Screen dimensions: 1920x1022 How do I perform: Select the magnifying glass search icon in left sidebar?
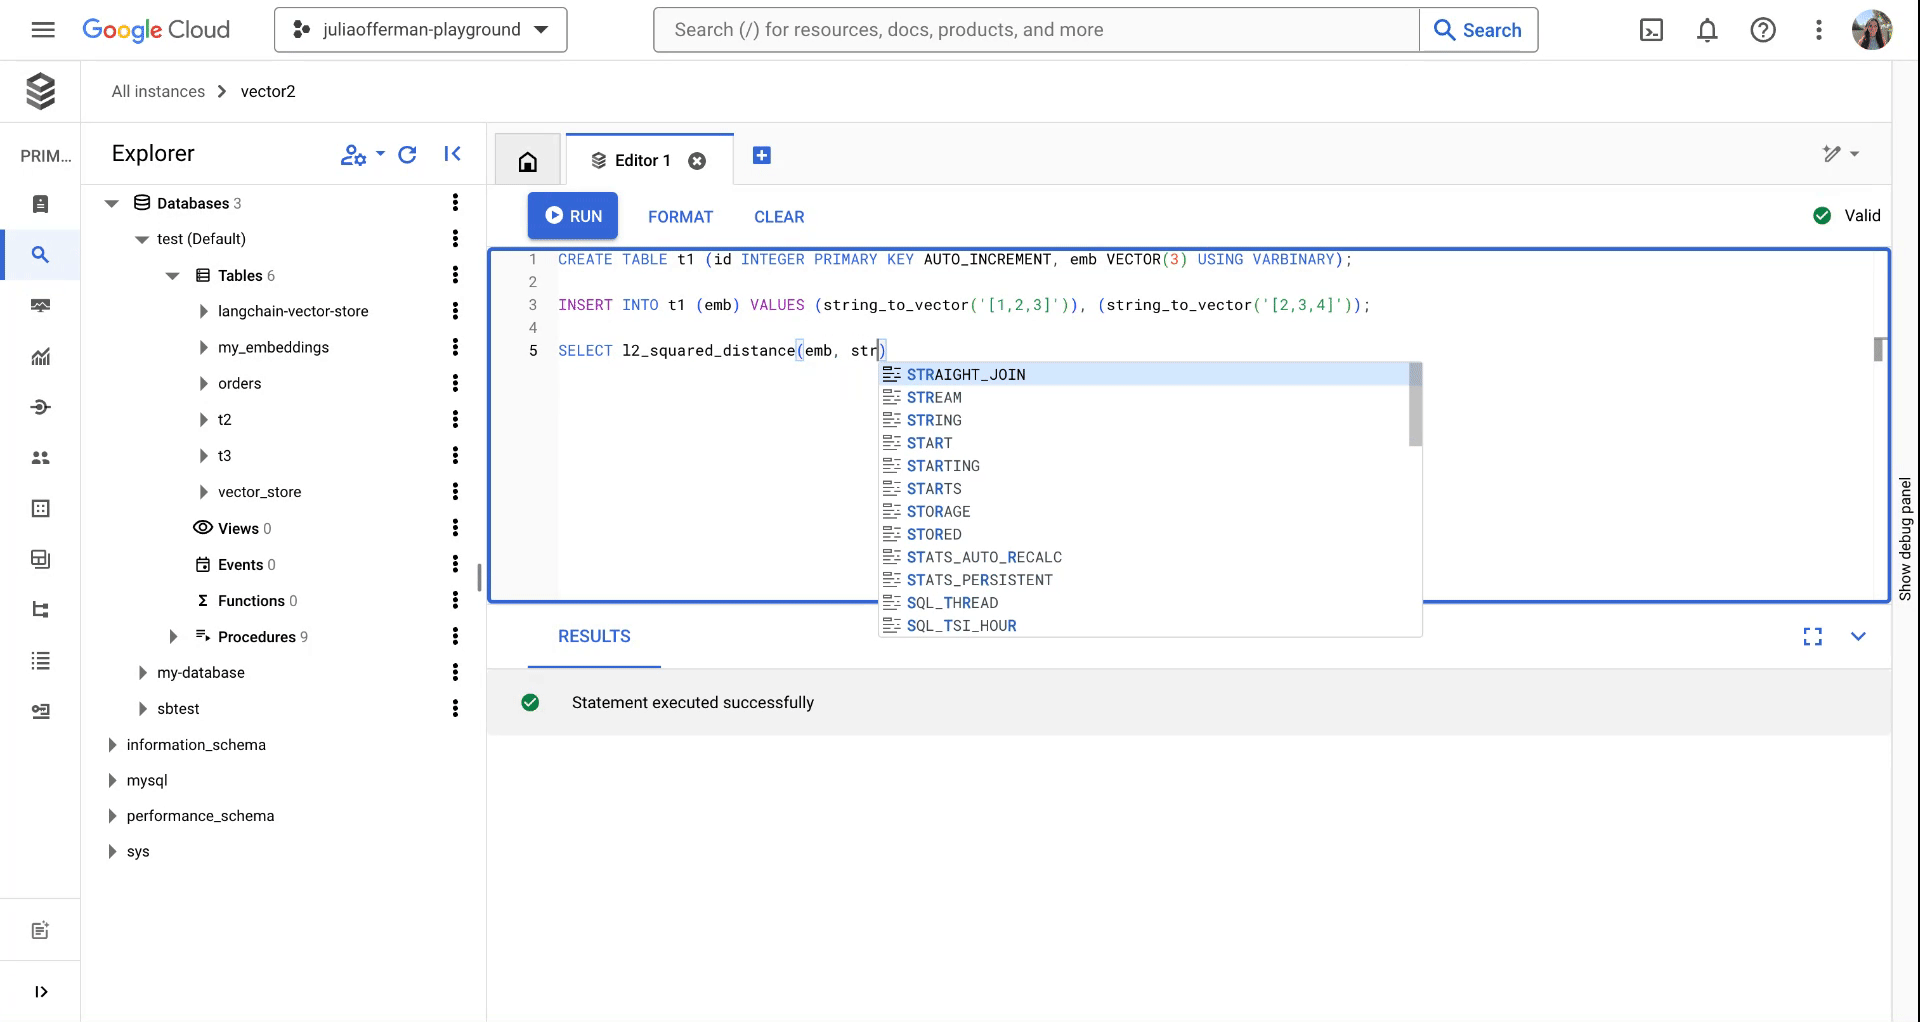pyautogui.click(x=40, y=255)
